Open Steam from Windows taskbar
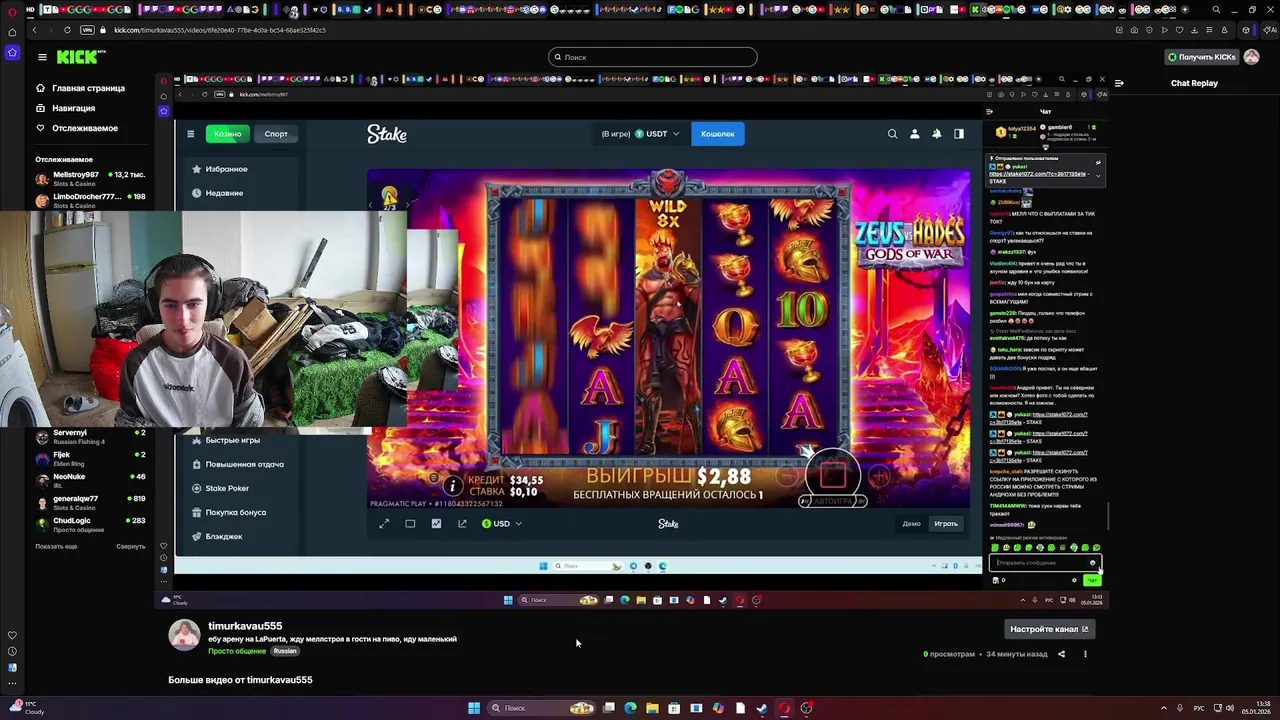This screenshot has width=1280, height=720. [x=762, y=708]
